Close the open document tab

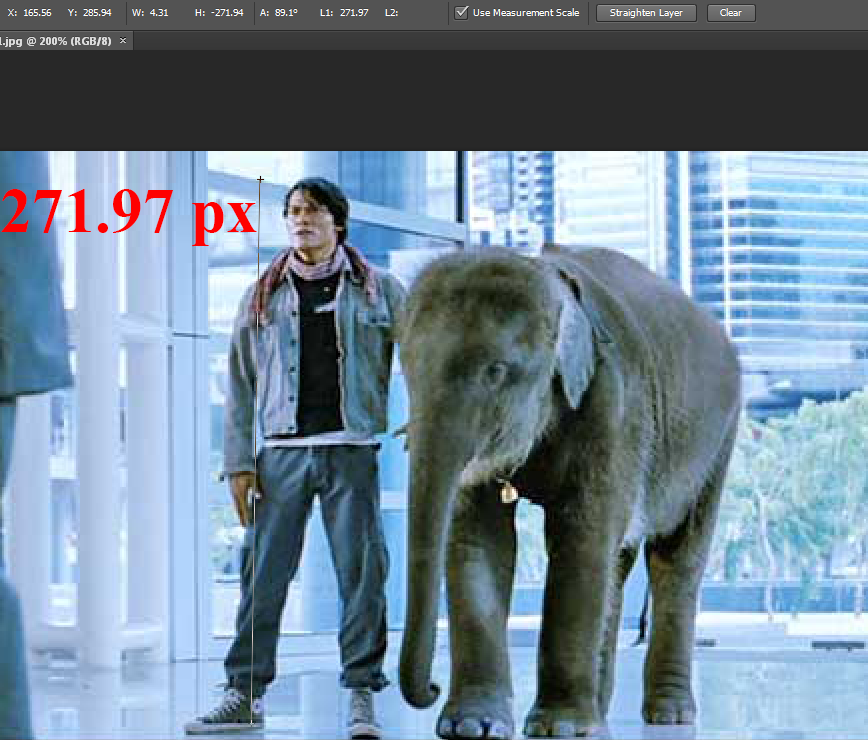point(123,41)
